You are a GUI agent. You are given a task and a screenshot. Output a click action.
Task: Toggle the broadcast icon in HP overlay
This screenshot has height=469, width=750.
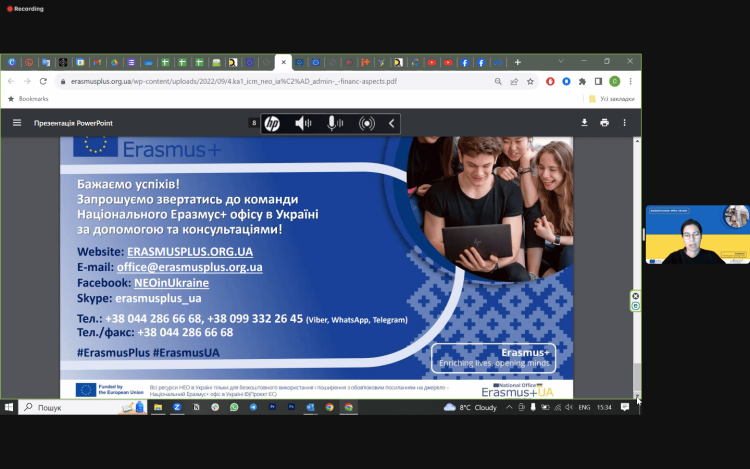[x=367, y=123]
